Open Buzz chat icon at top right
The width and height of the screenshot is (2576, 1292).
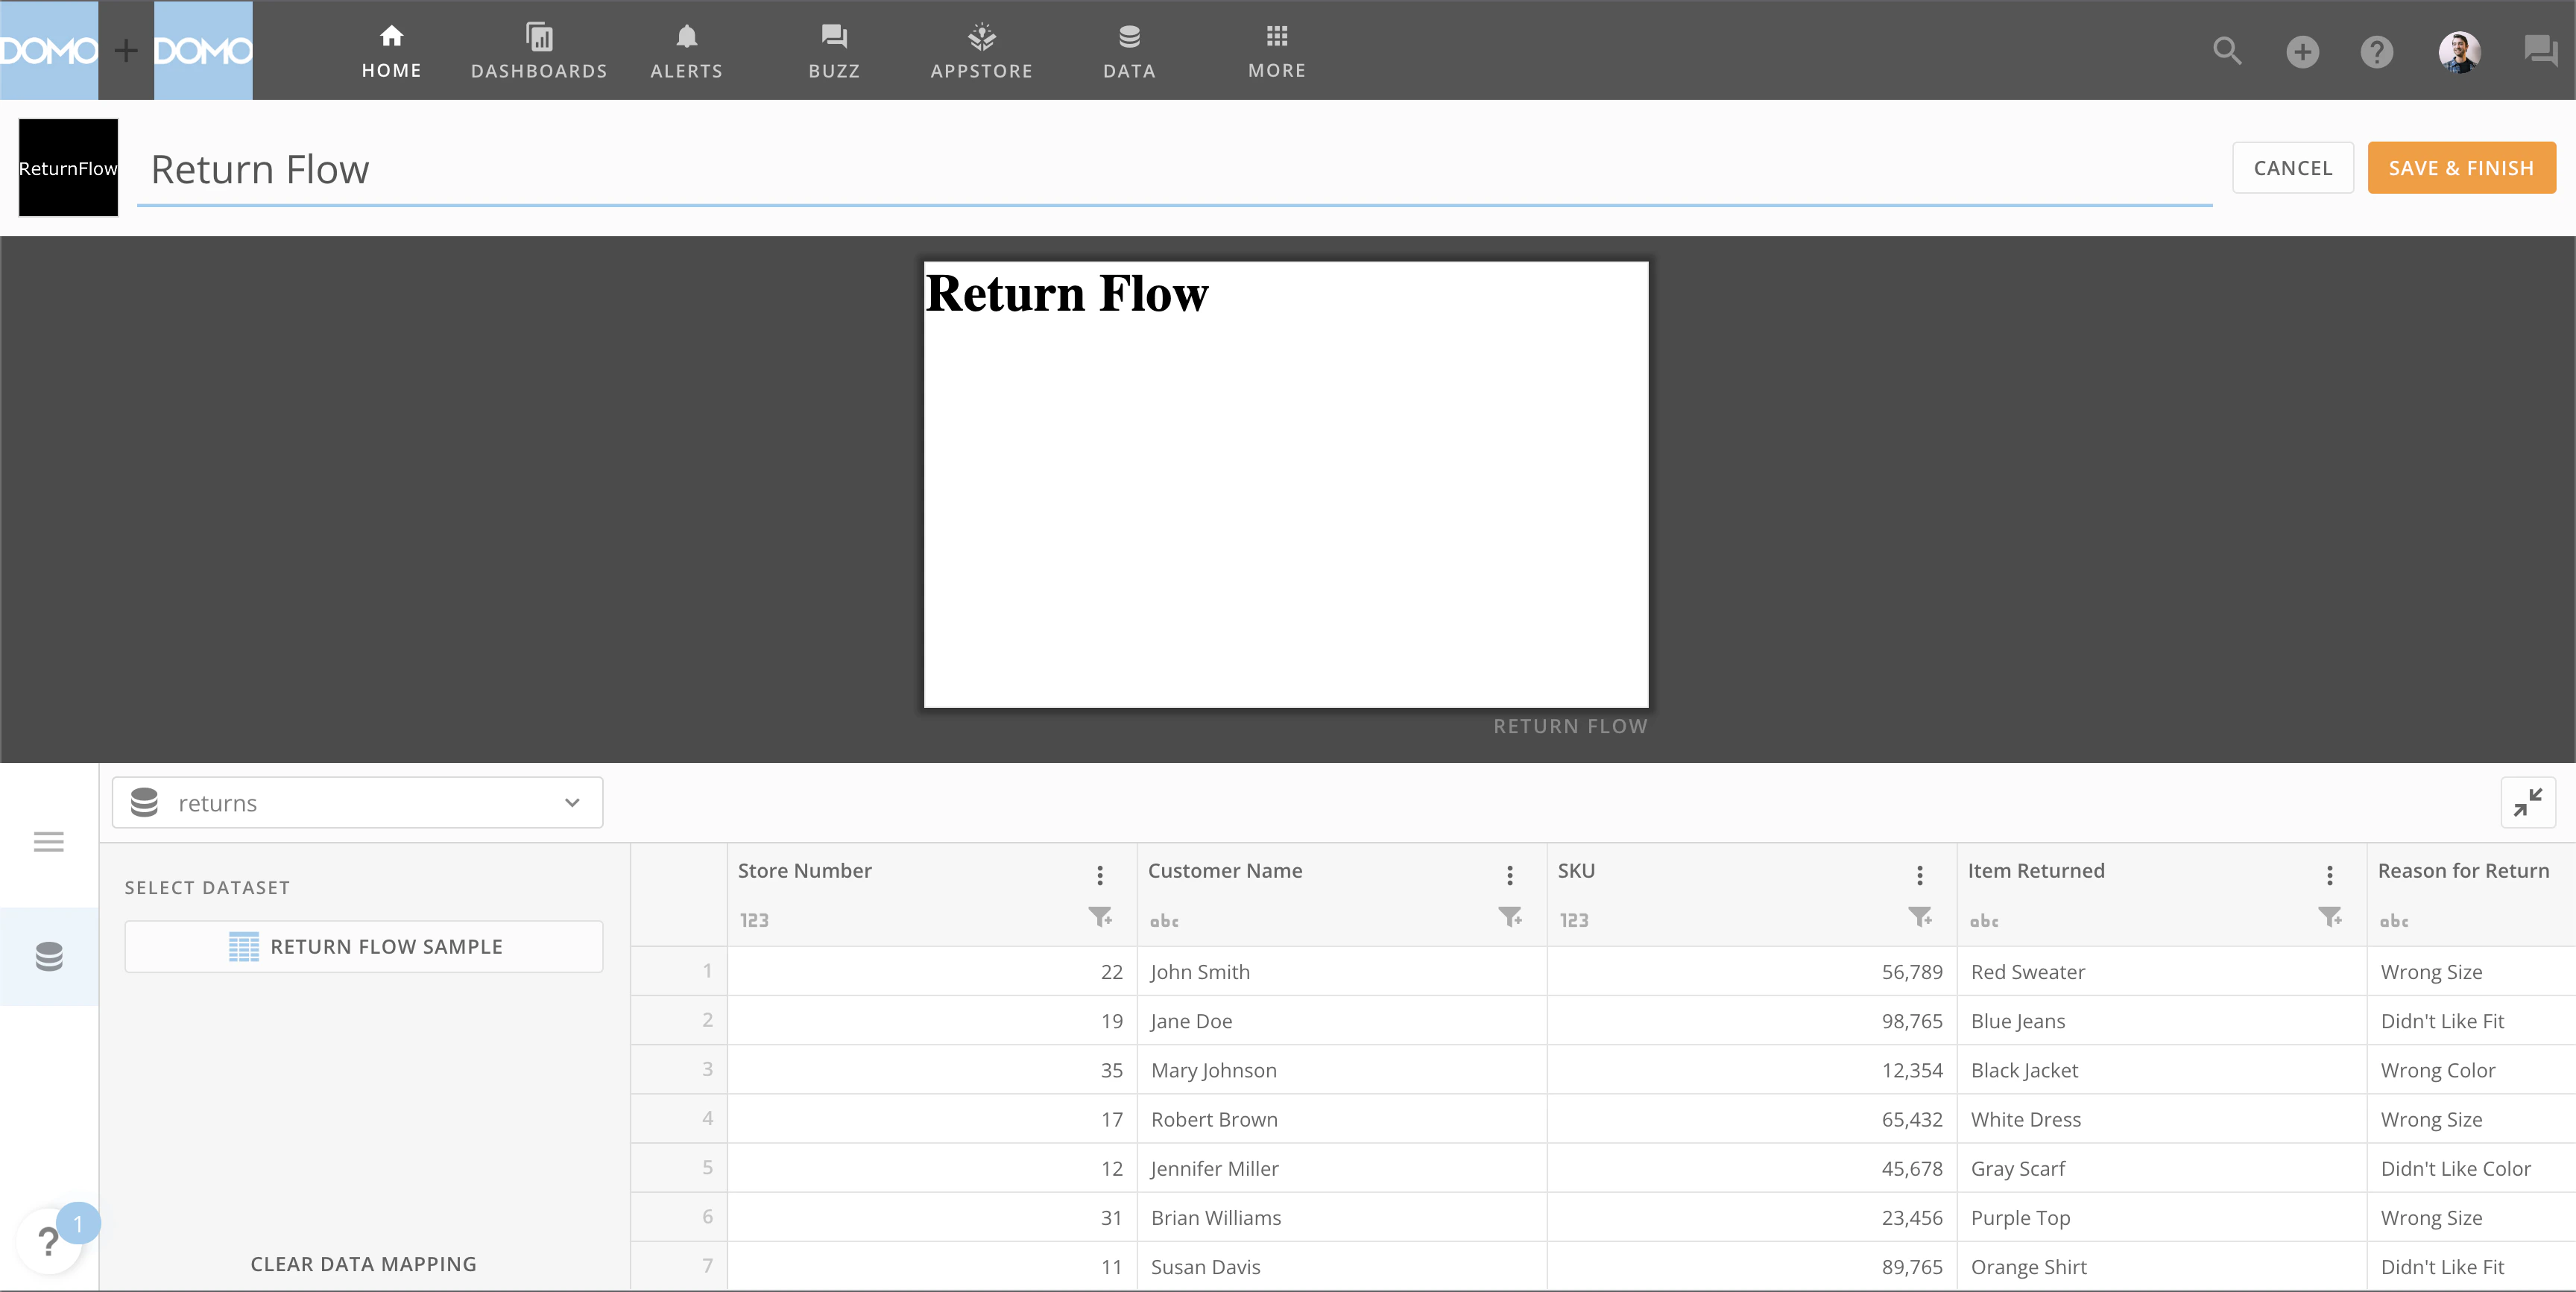pyautogui.click(x=2540, y=51)
